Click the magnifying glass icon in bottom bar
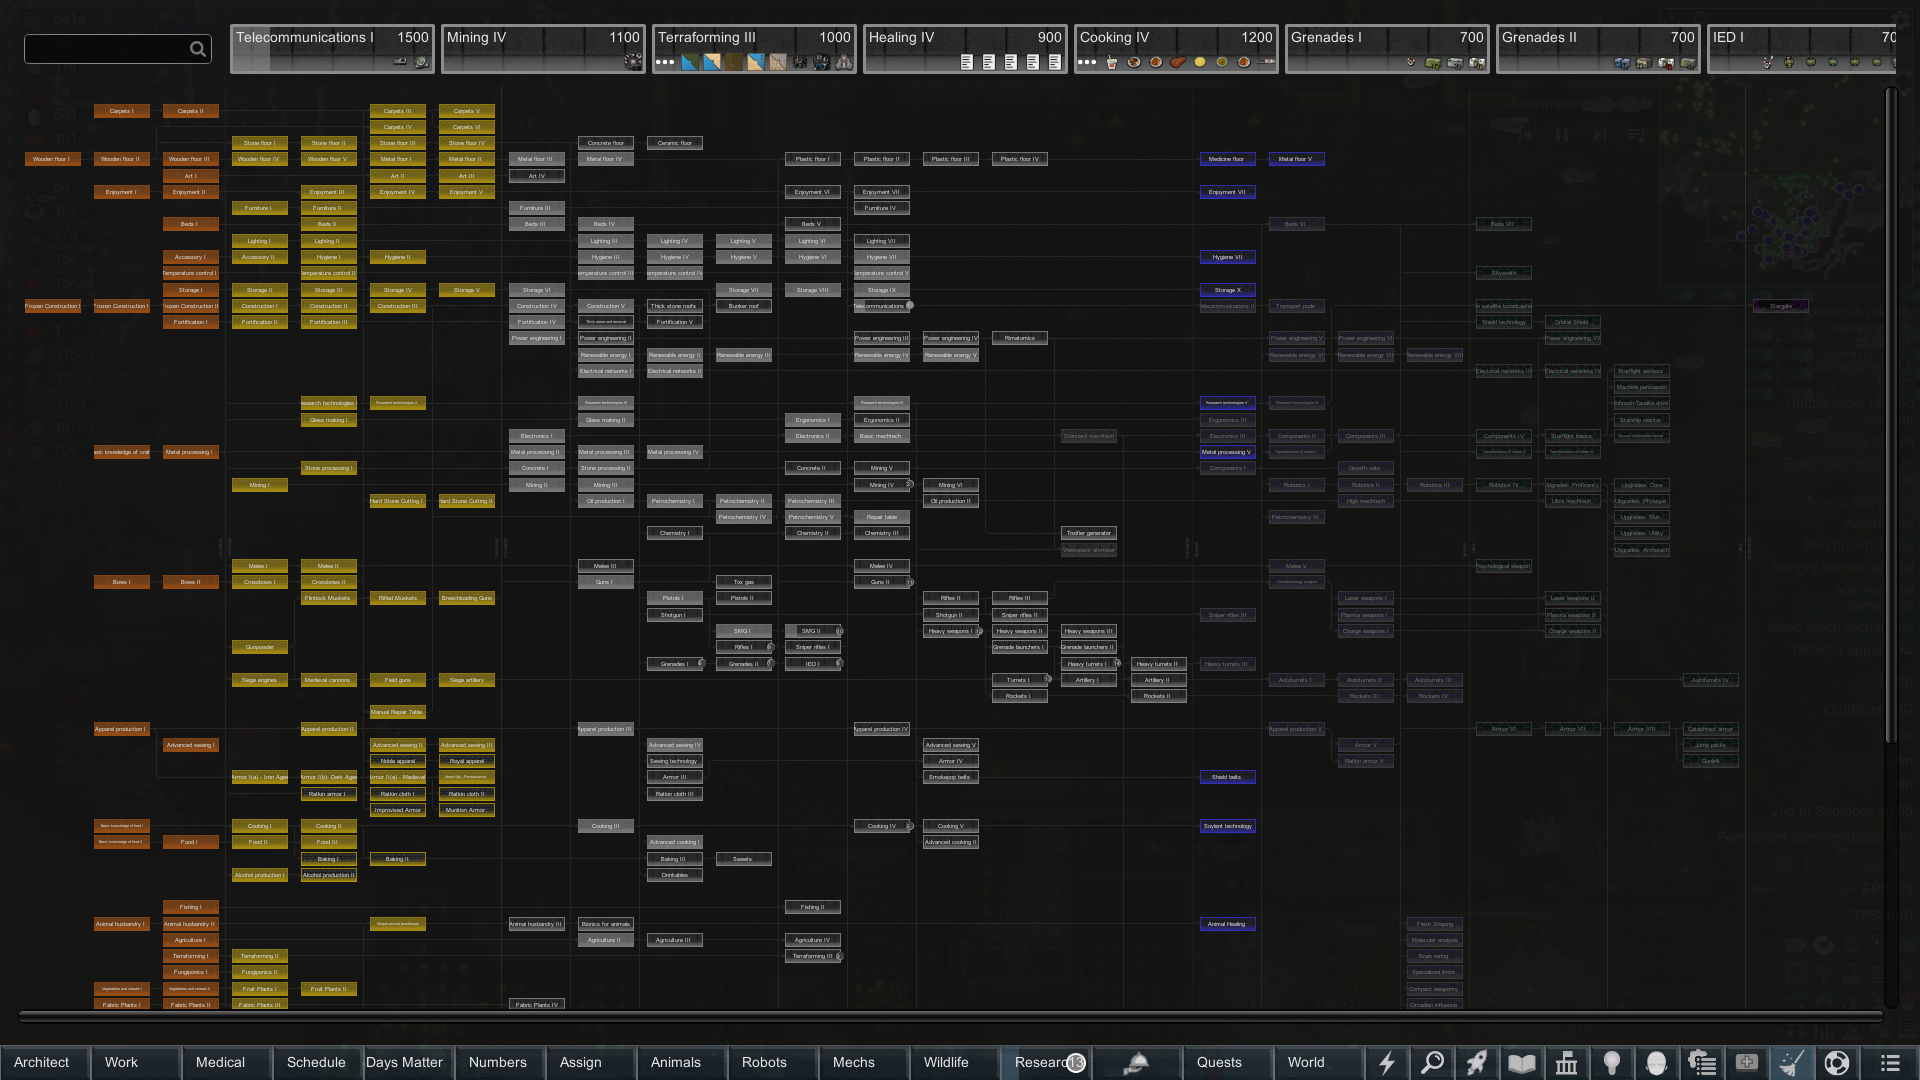Image resolution: width=1920 pixels, height=1080 pixels. point(1432,1063)
